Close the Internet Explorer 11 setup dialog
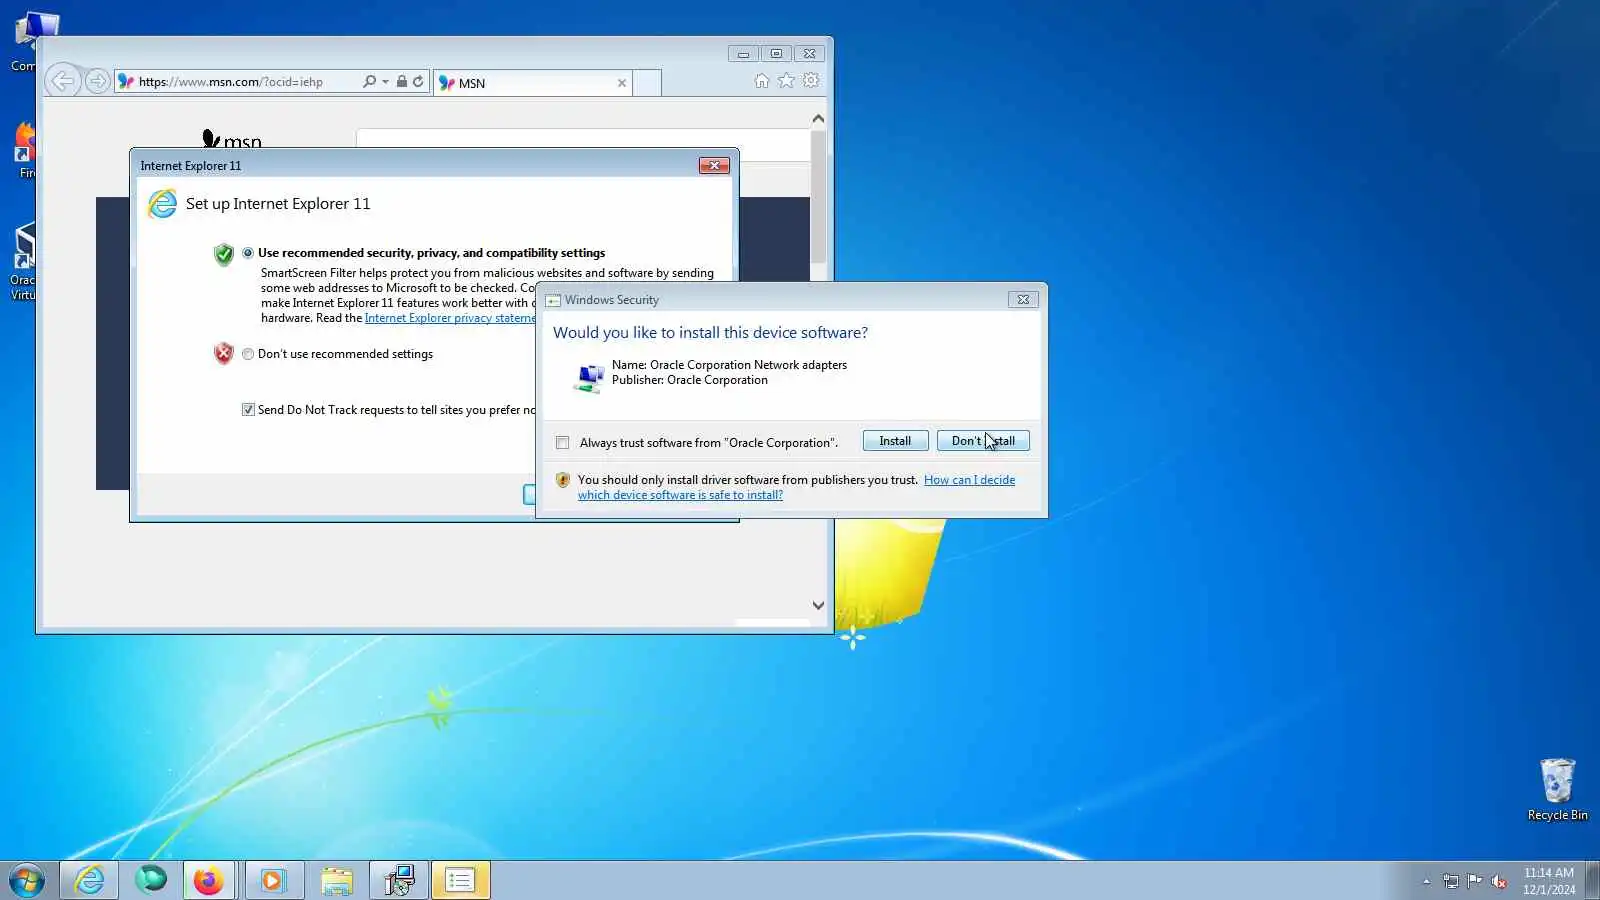 click(714, 165)
